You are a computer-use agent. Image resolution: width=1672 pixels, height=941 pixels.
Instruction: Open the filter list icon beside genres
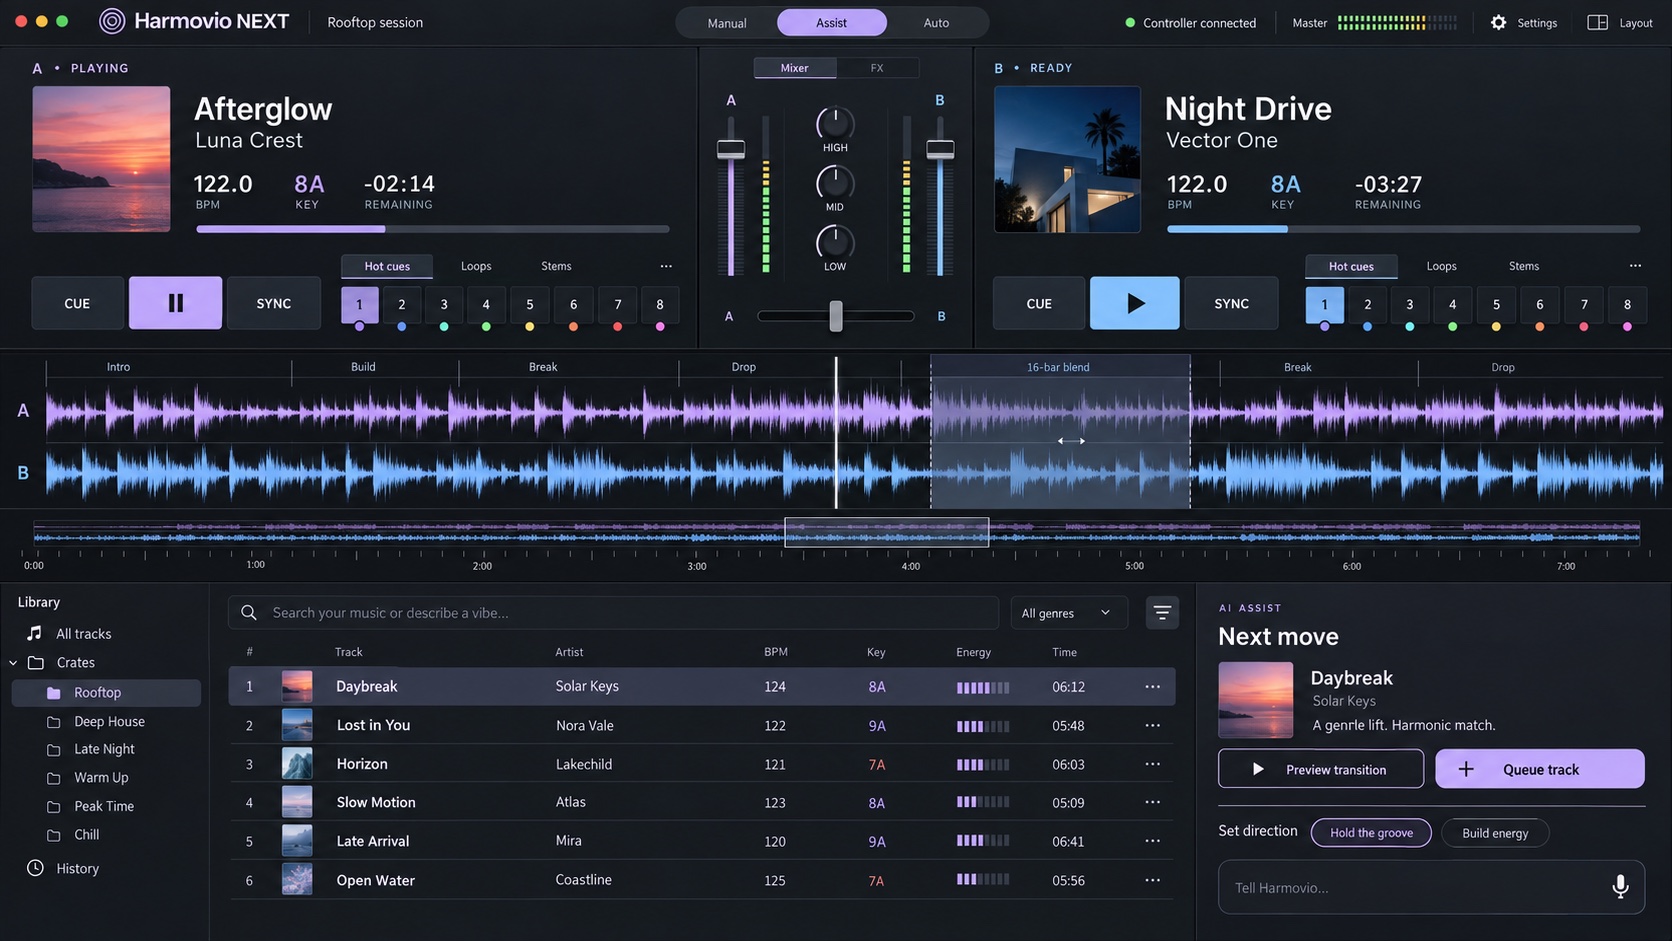pyautogui.click(x=1161, y=613)
